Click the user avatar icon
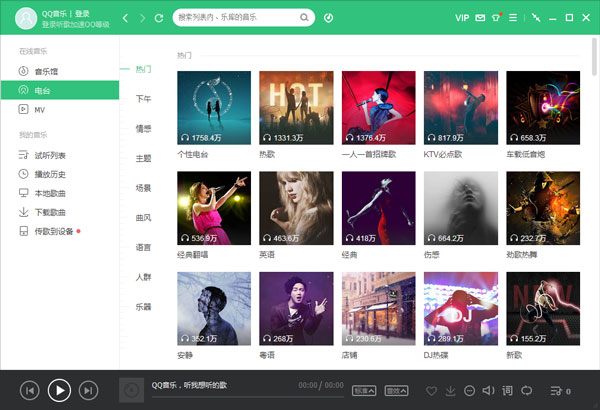Viewport: 600px width, 410px height. pos(26,18)
